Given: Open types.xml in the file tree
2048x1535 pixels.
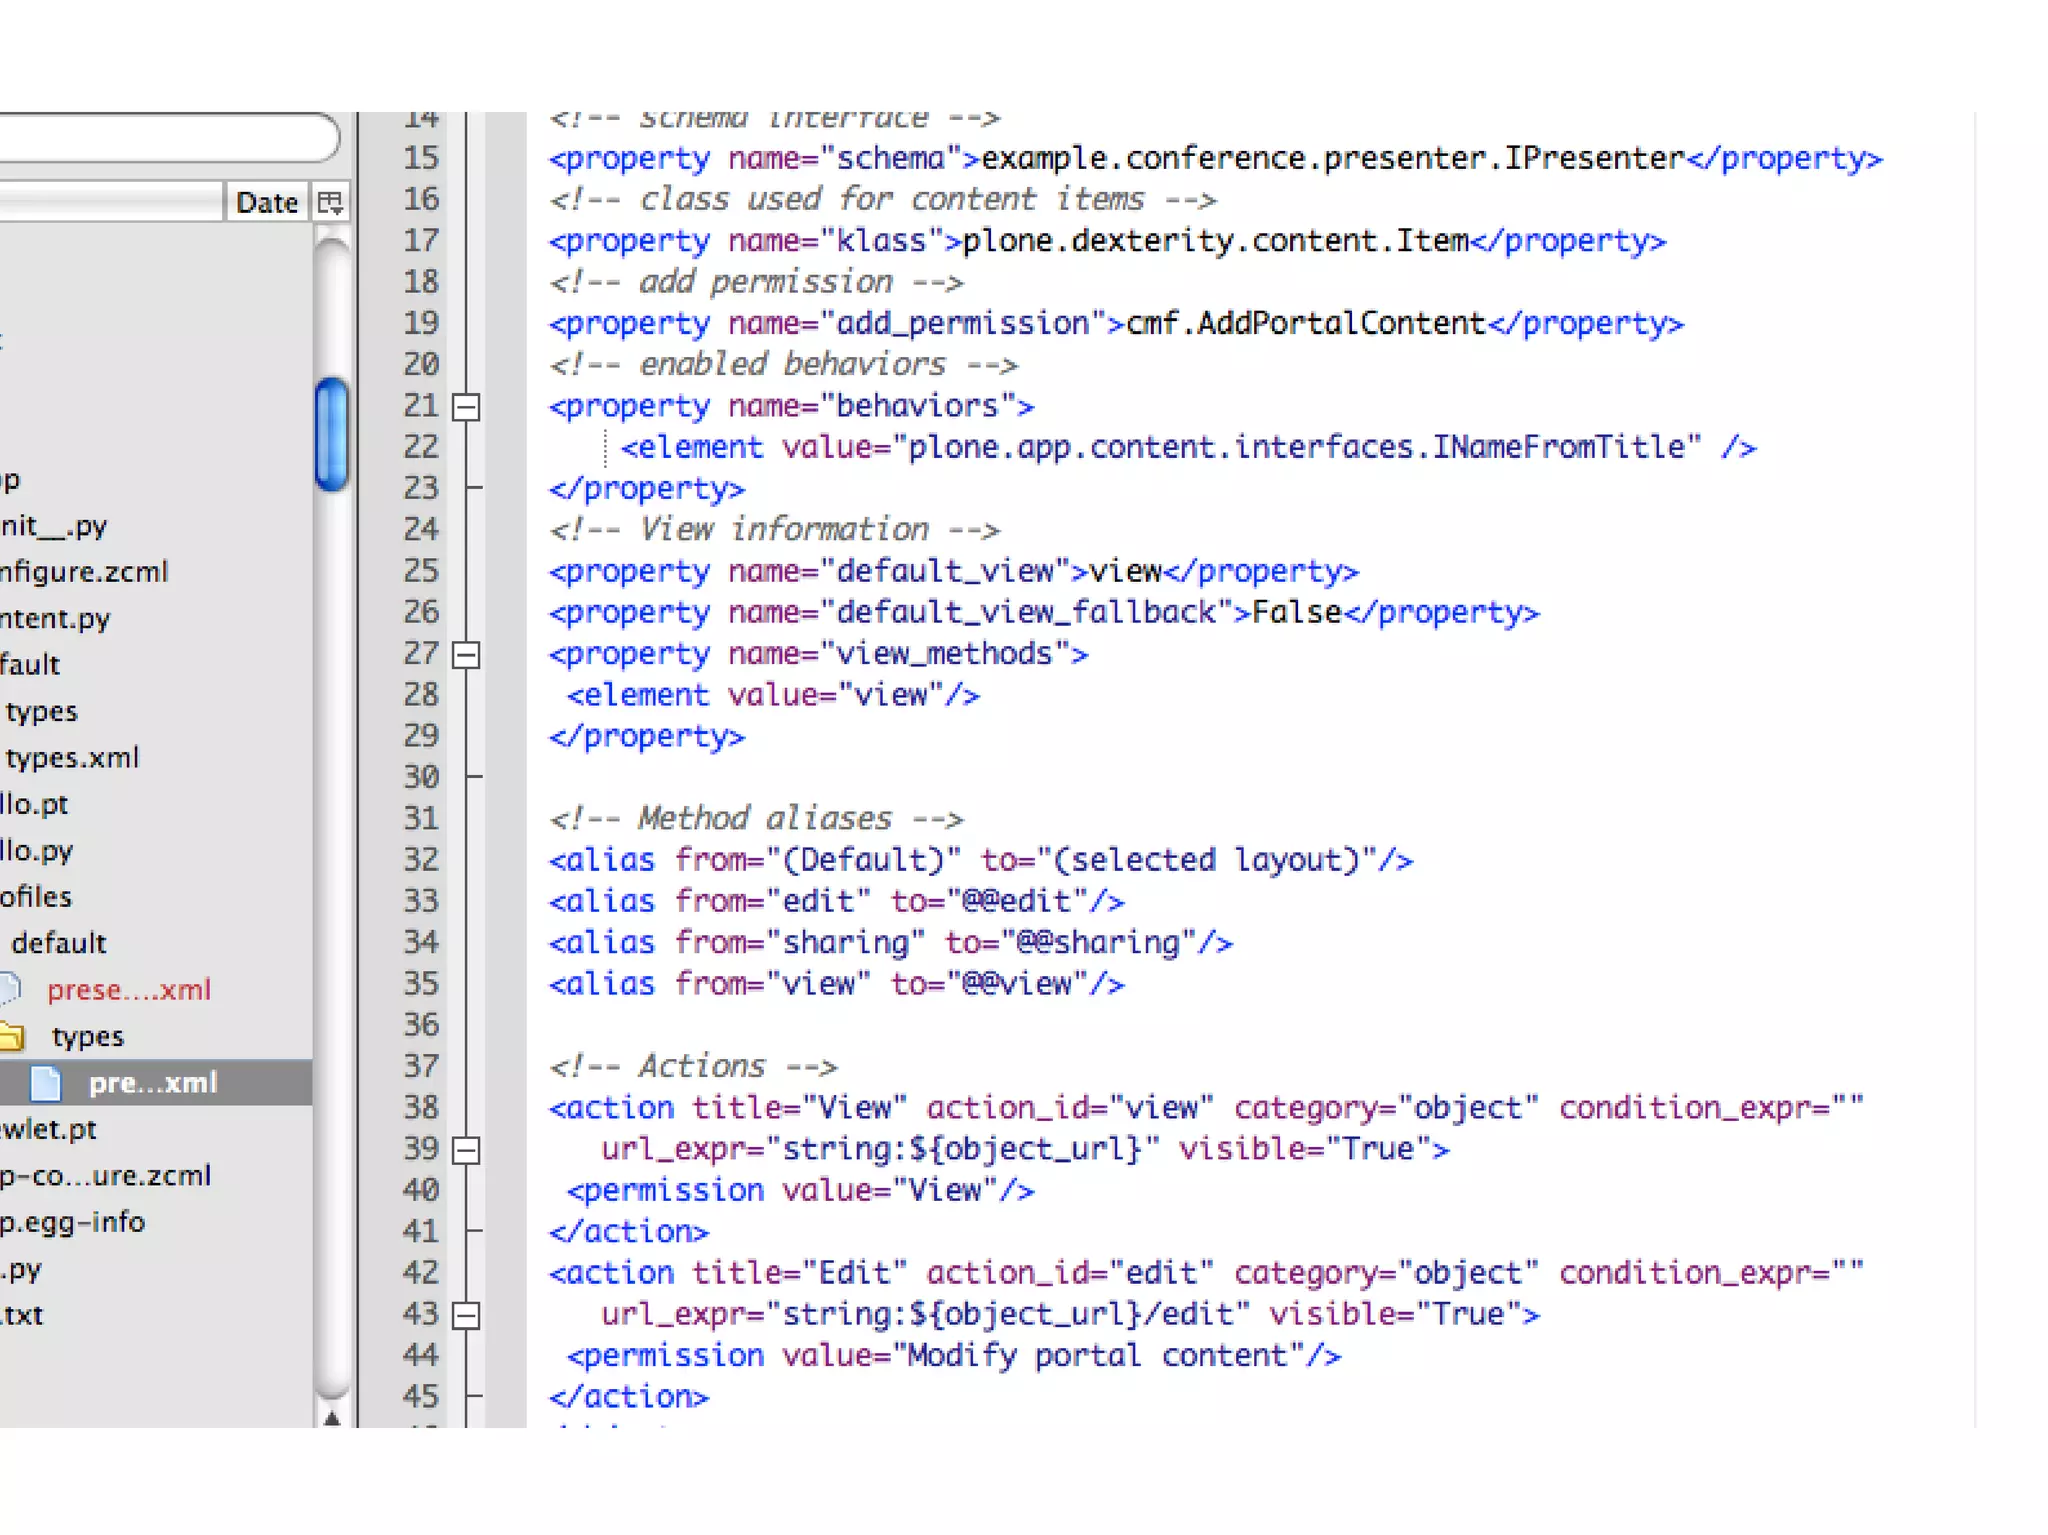Looking at the screenshot, I should [x=72, y=758].
